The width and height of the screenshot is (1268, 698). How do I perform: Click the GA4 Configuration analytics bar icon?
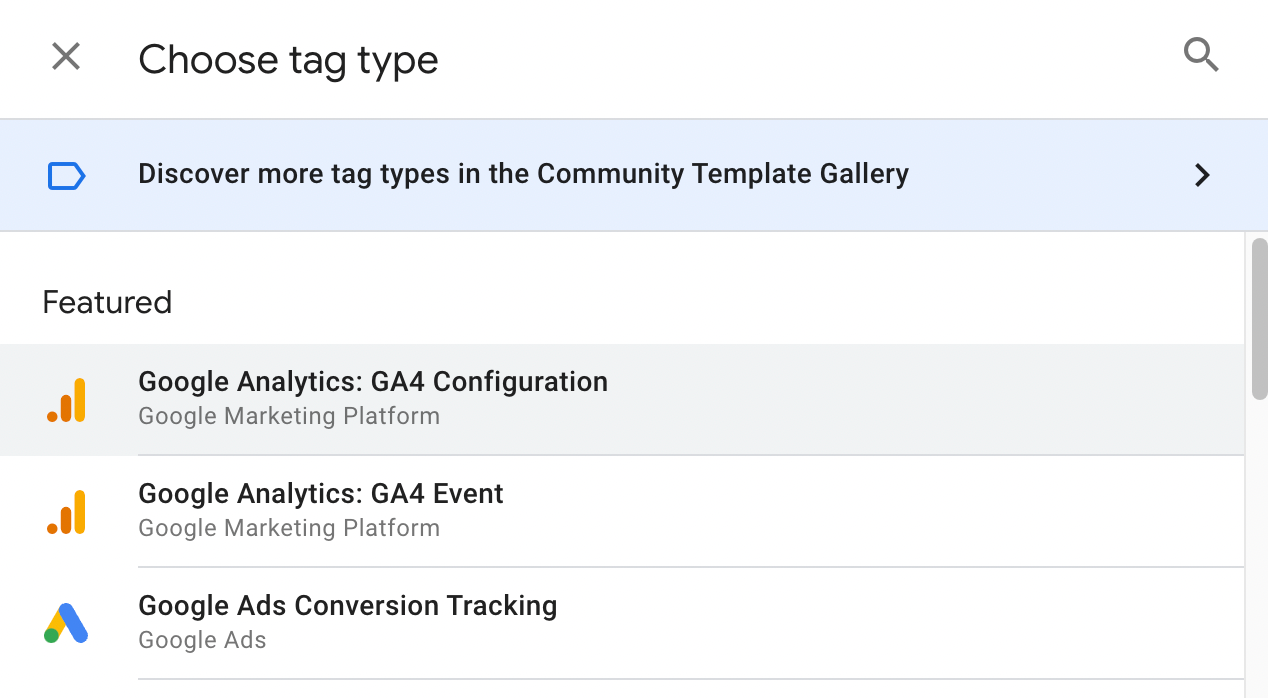(x=66, y=400)
